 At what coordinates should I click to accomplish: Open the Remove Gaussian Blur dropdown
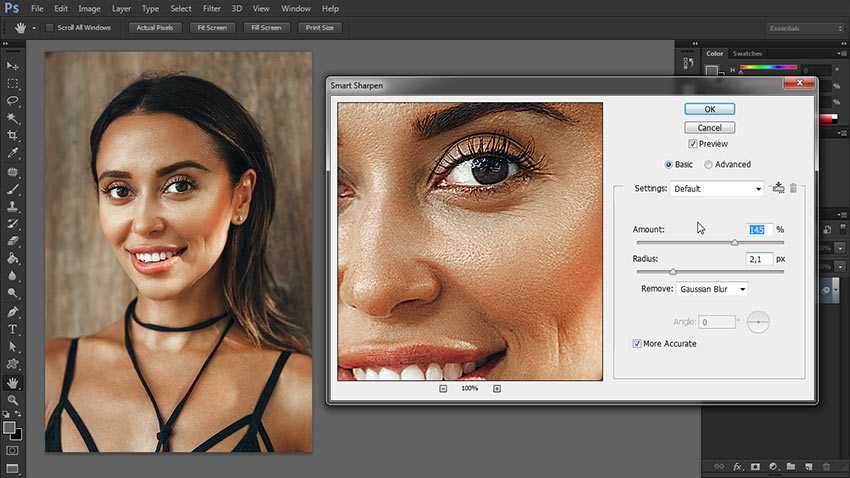[712, 289]
